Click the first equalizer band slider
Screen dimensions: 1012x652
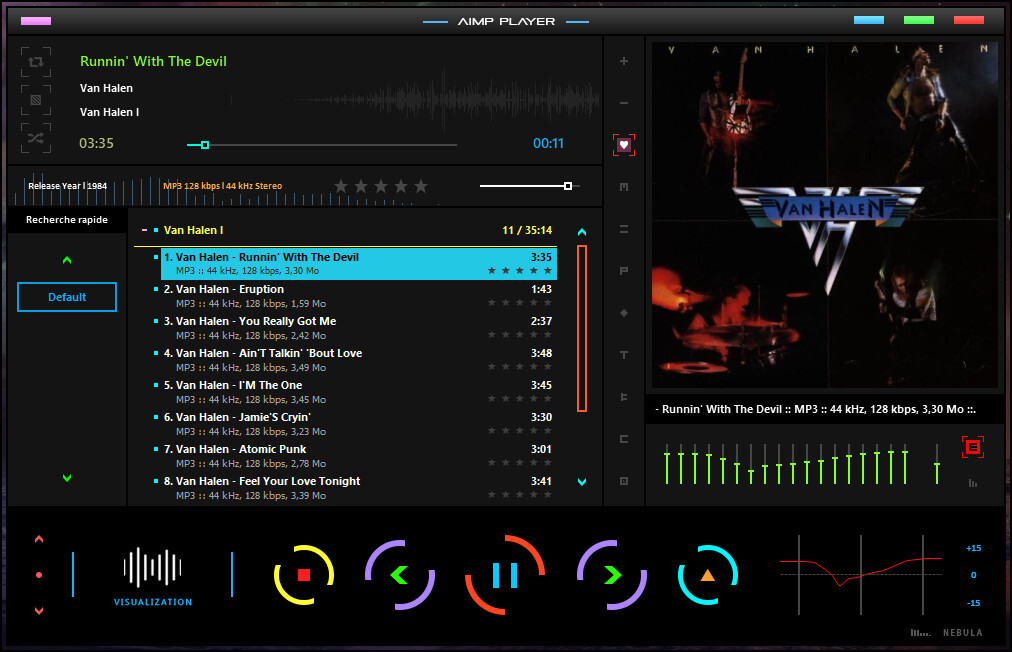(667, 464)
